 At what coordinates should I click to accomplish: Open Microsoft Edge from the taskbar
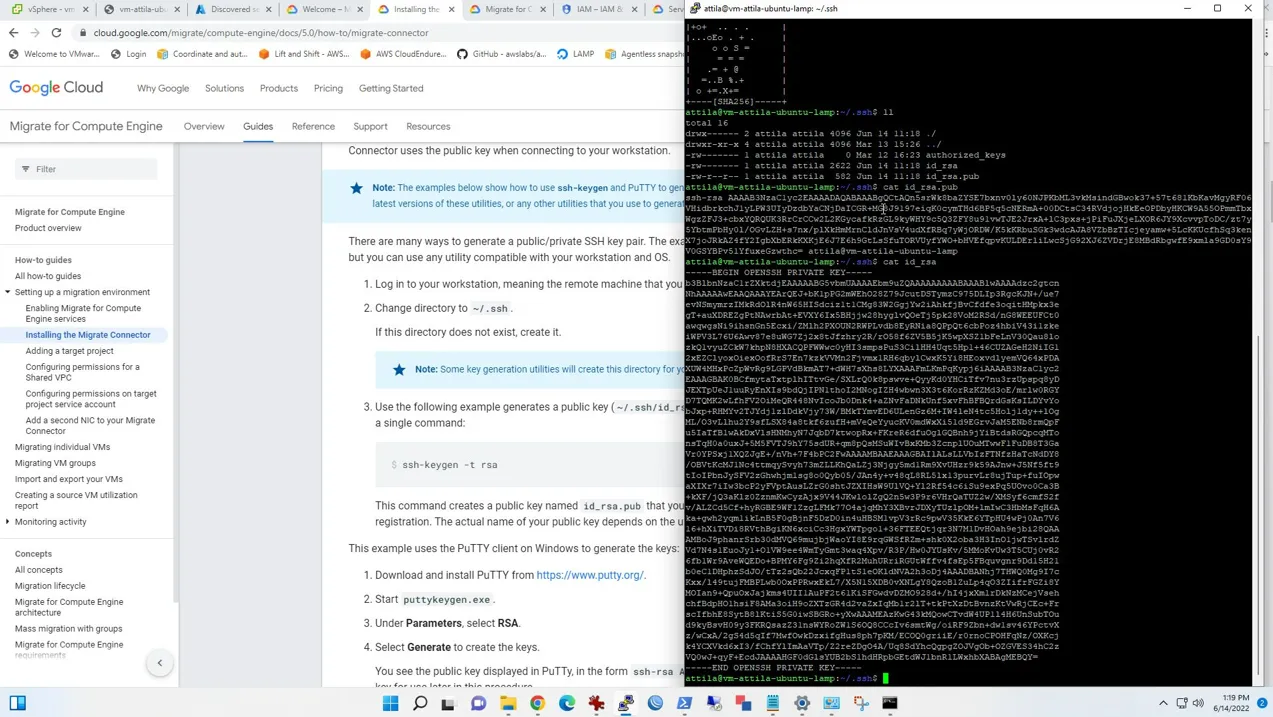click(x=567, y=703)
